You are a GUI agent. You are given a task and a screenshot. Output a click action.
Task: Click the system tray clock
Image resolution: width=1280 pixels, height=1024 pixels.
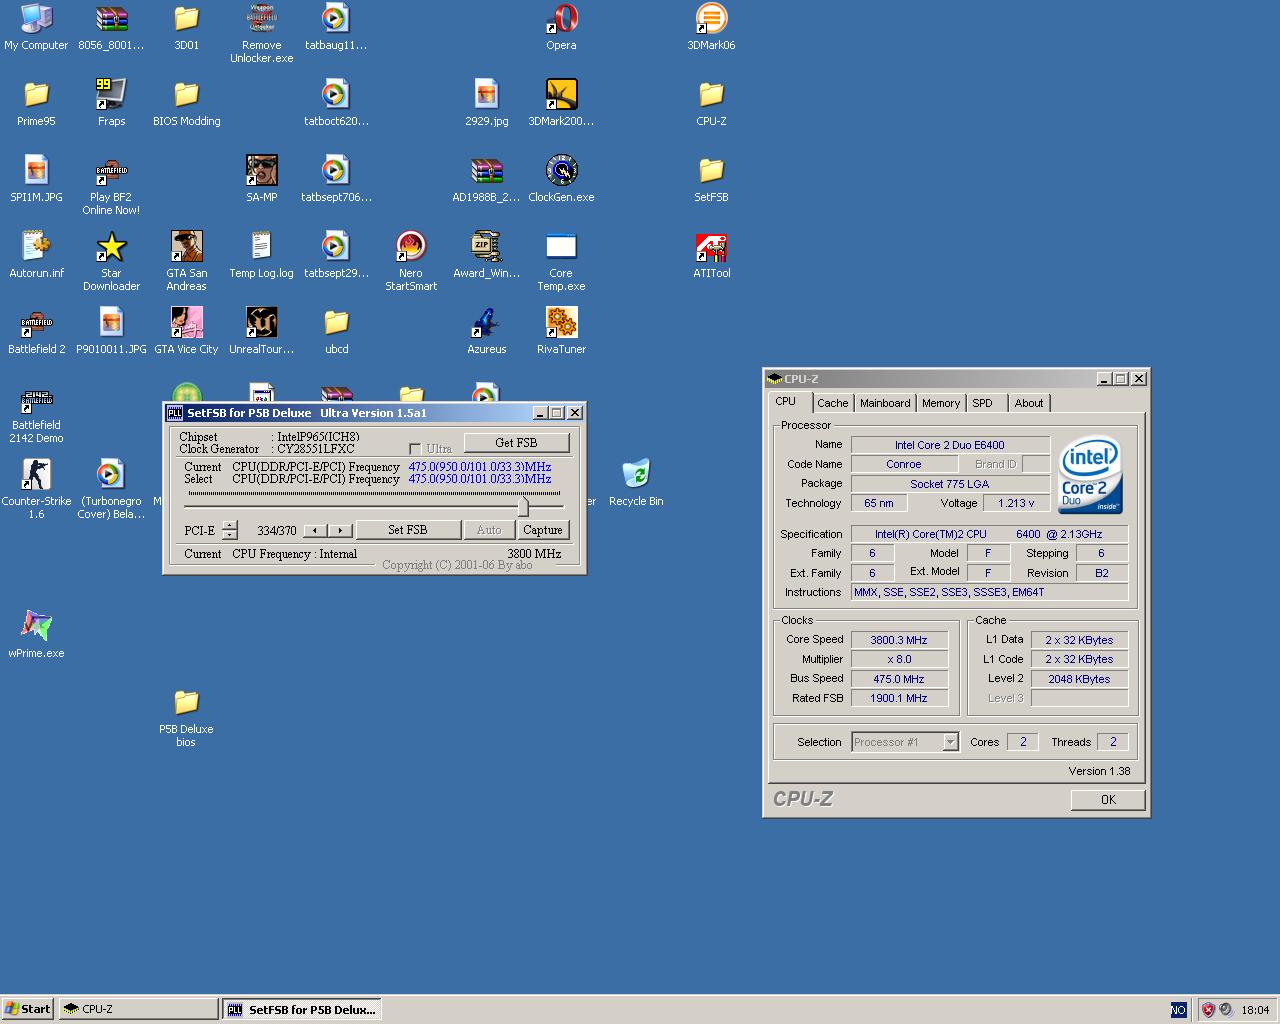1255,1010
